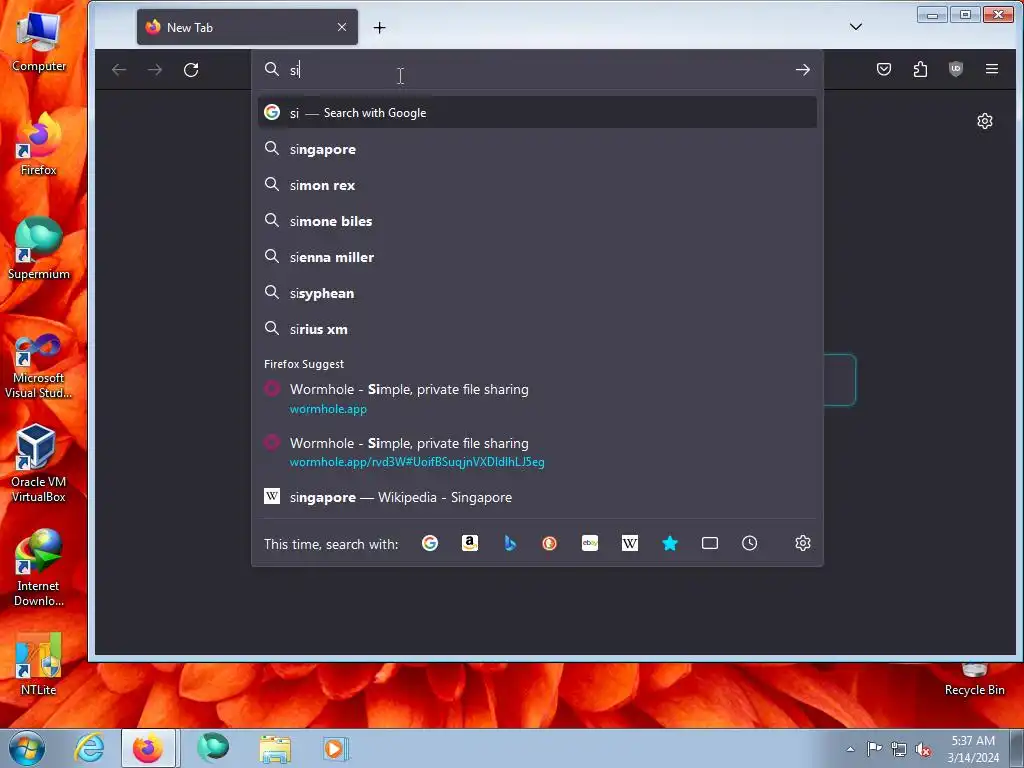The width and height of the screenshot is (1024, 768).
Task: Select the 'singapore' search suggestion
Action: coord(537,149)
